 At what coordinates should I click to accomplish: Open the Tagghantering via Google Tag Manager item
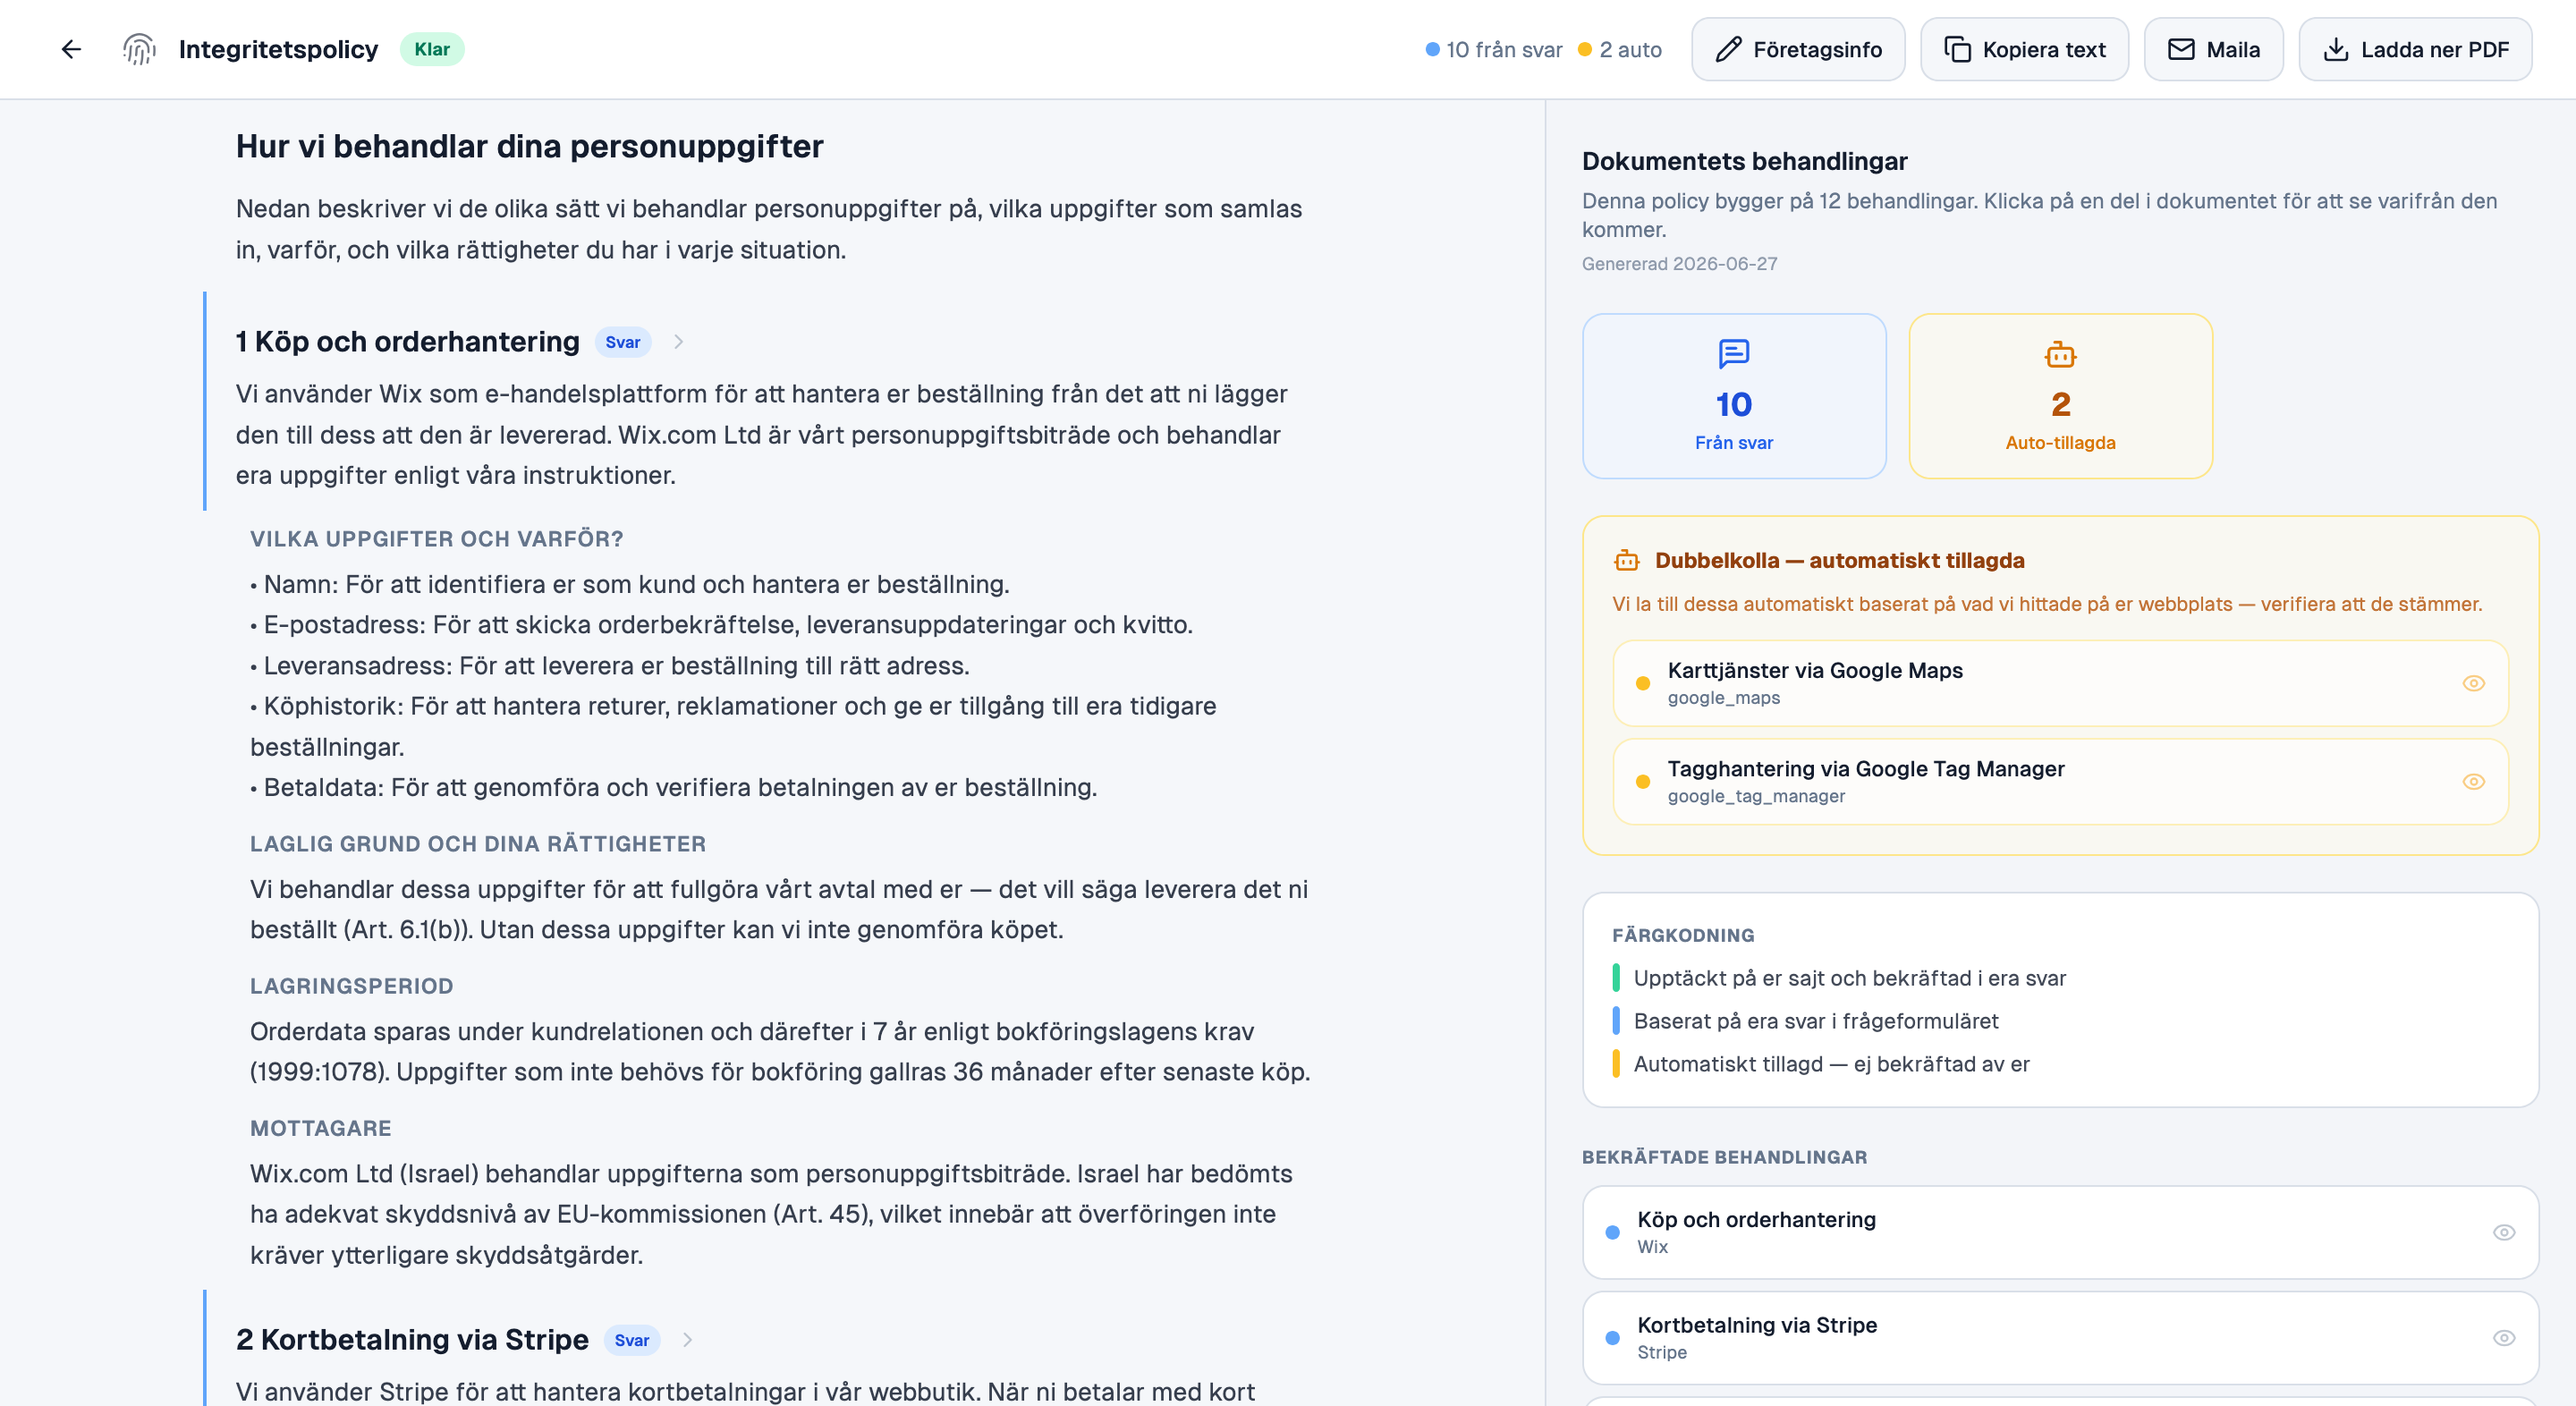(2060, 781)
